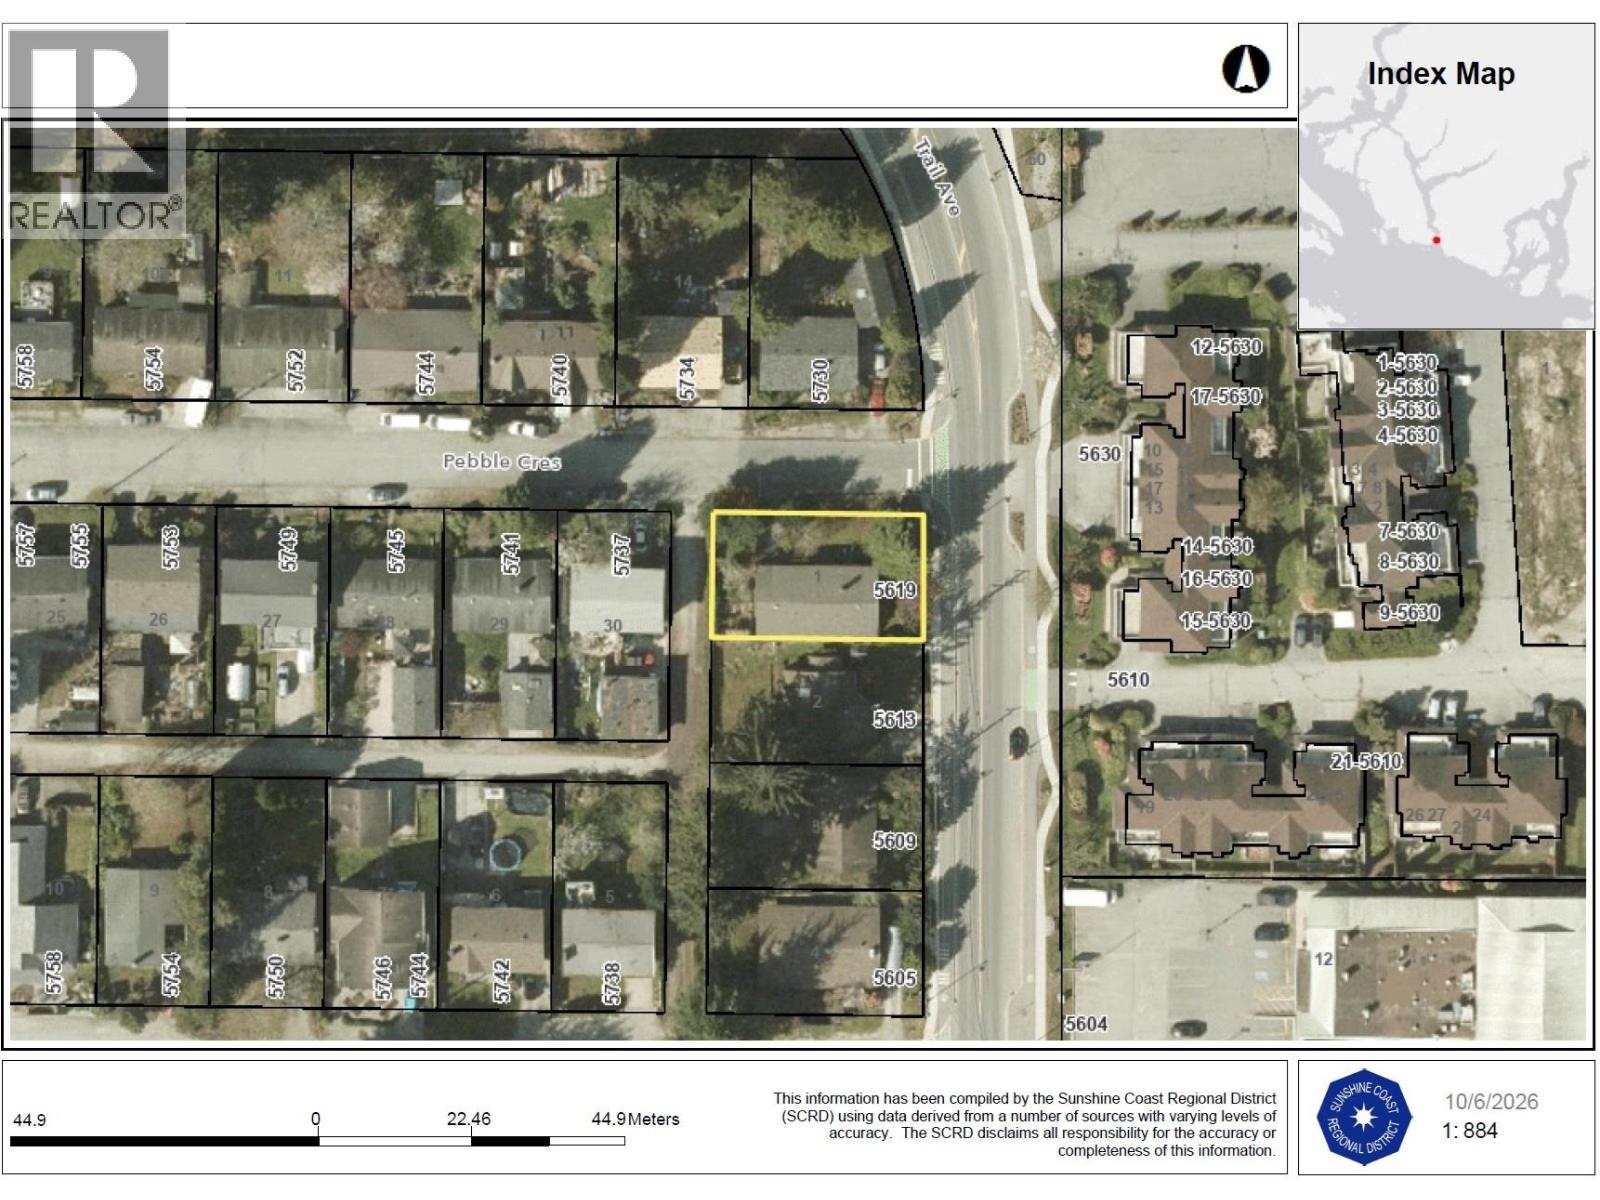1600x1200 pixels.
Task: Open the Index Map overview thumbnail
Action: pos(1446,176)
